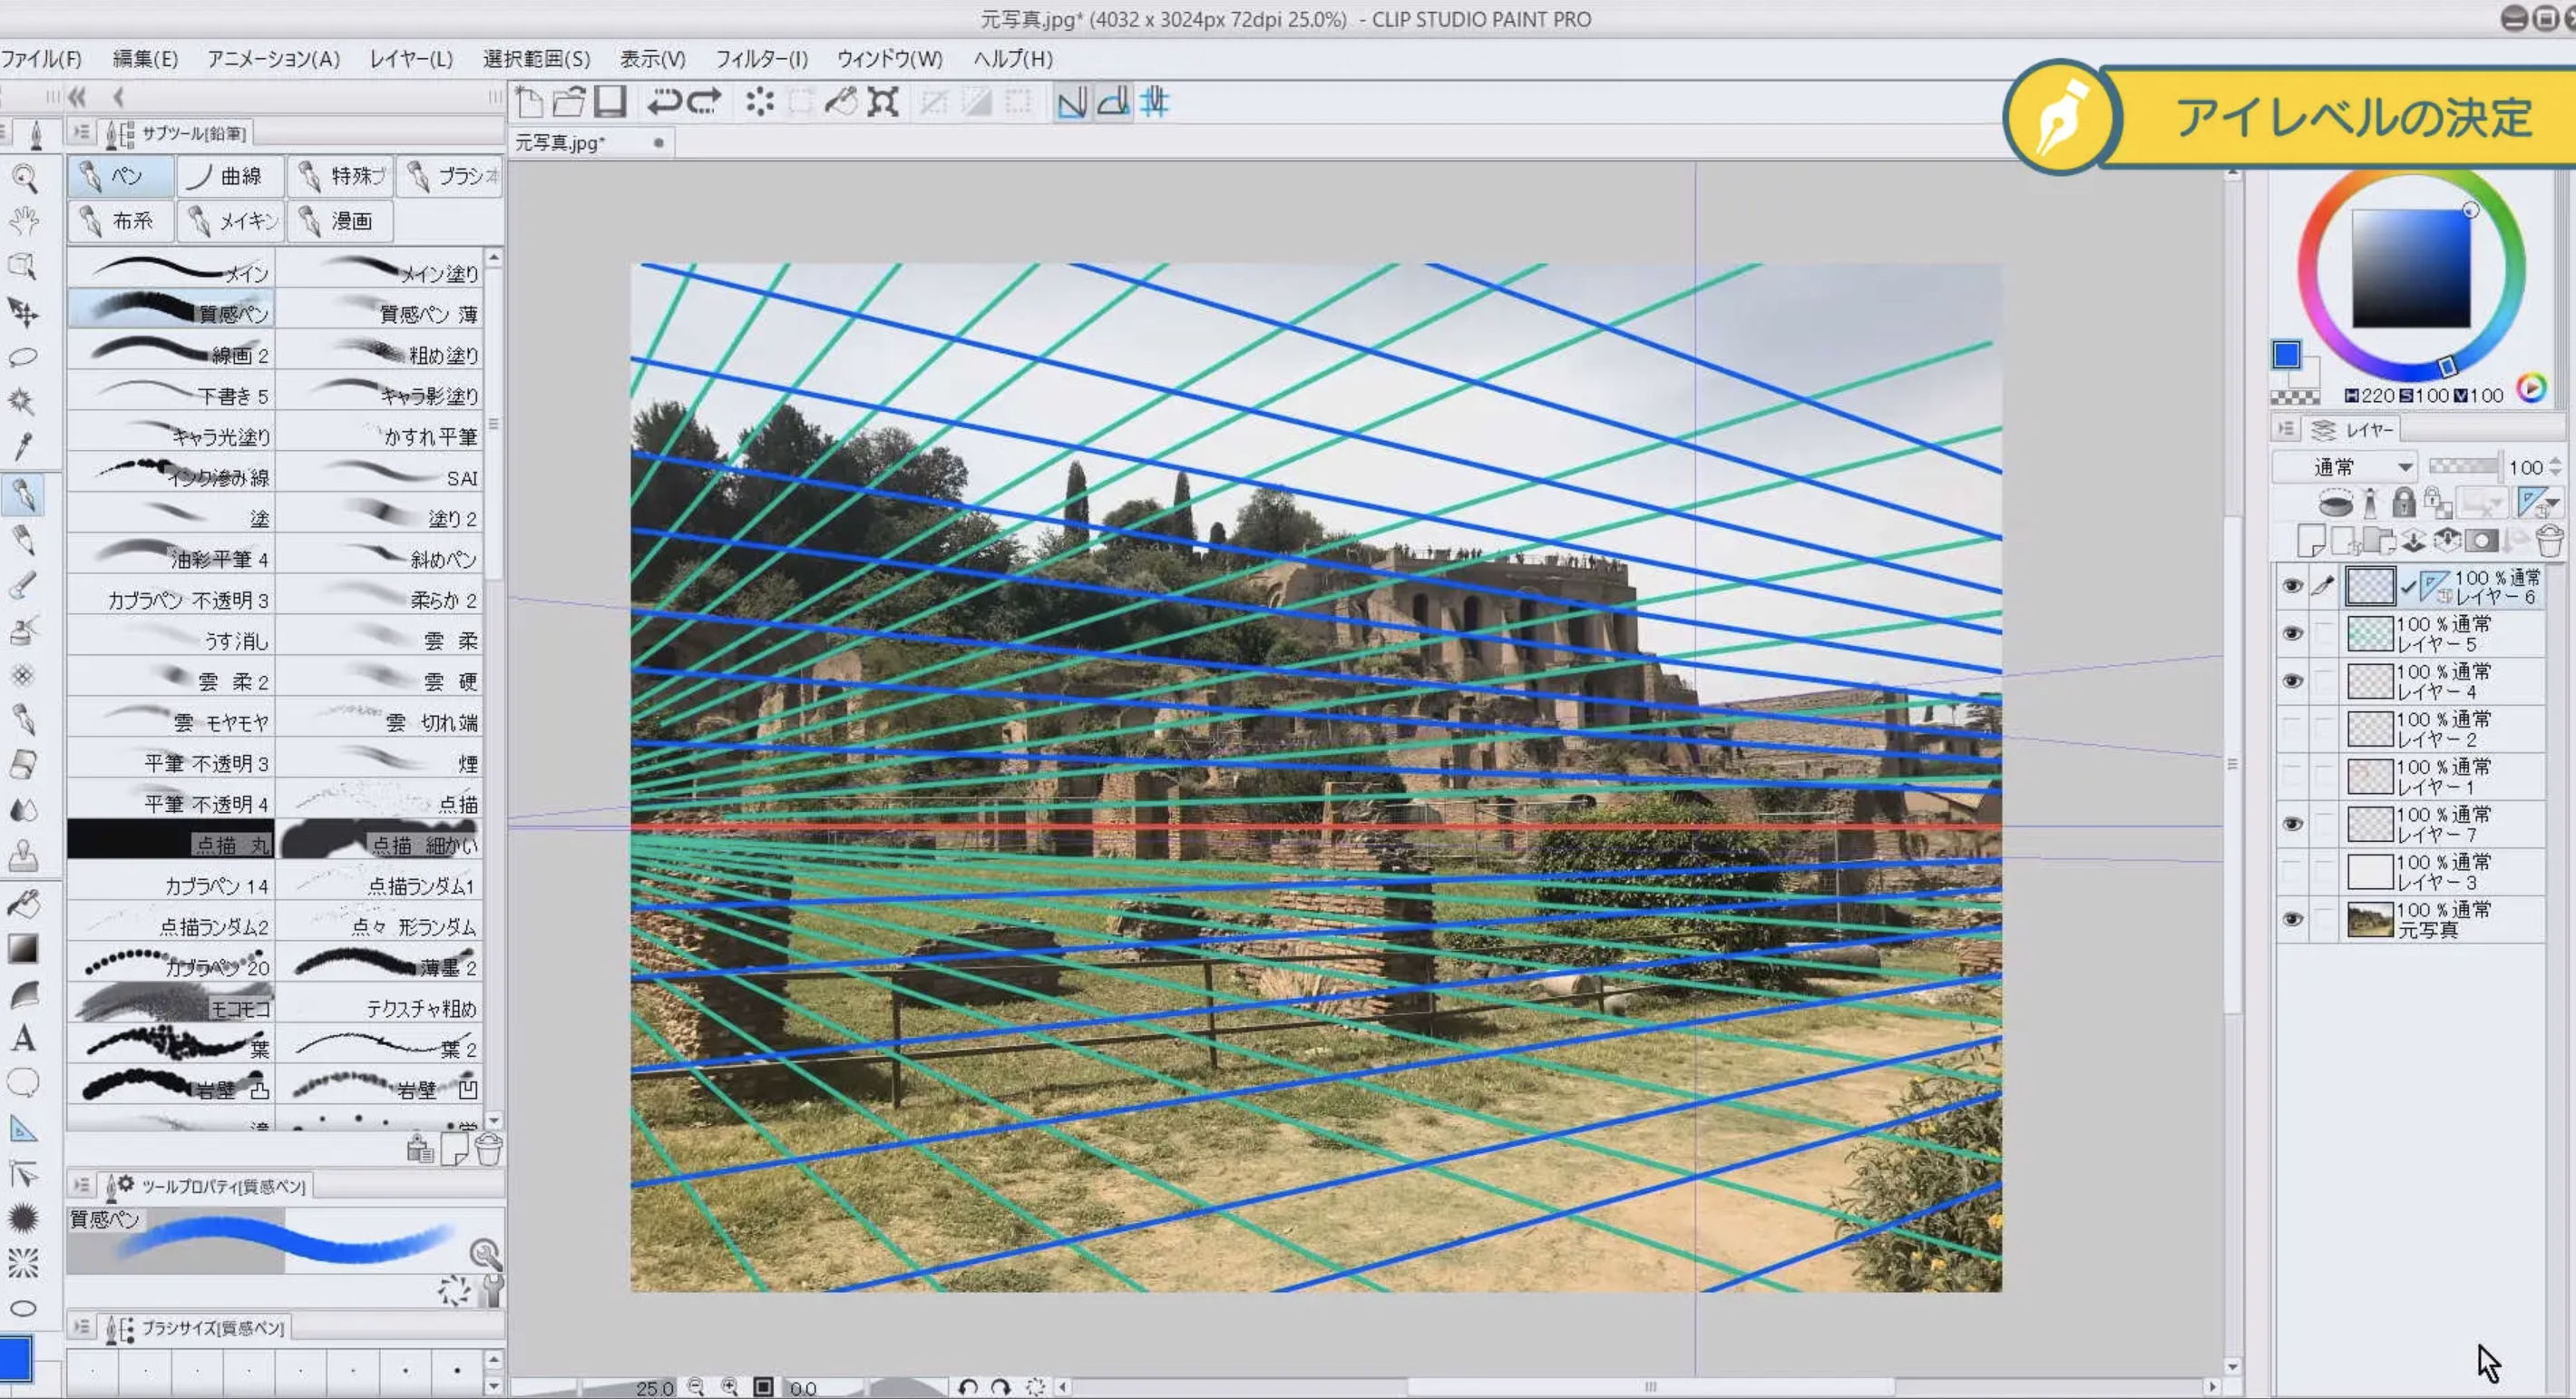Select the Gradient tool

(24, 949)
